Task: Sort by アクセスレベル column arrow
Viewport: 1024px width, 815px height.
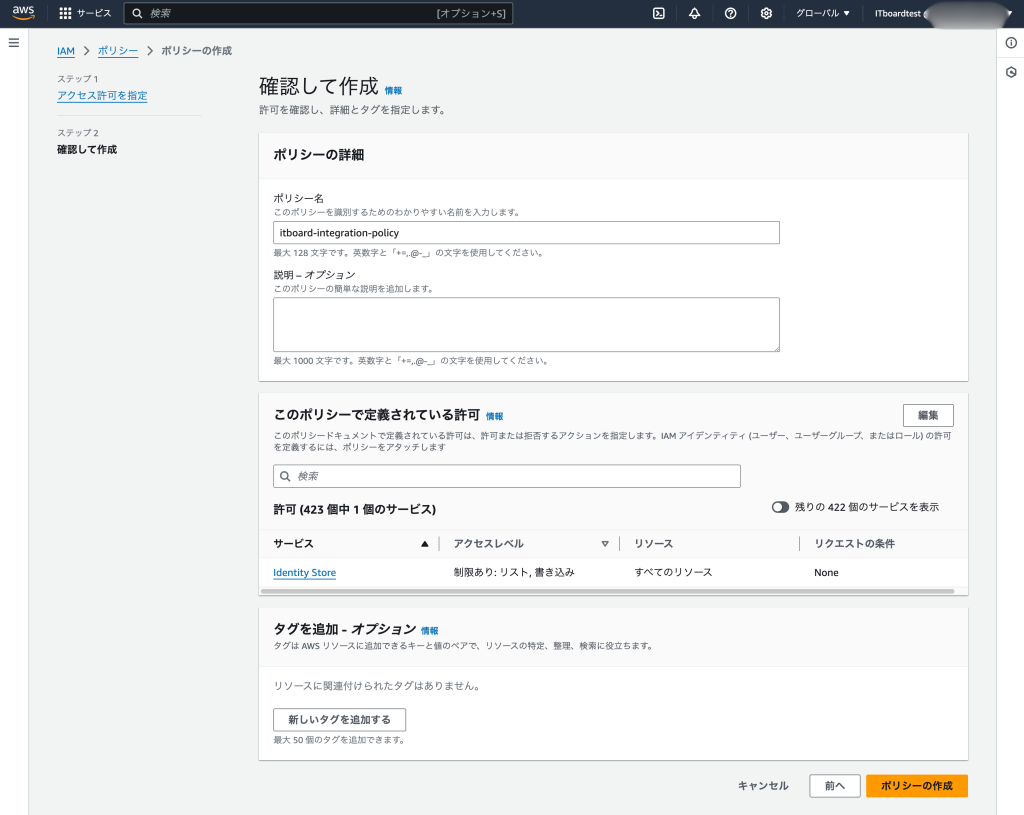Action: (605, 544)
